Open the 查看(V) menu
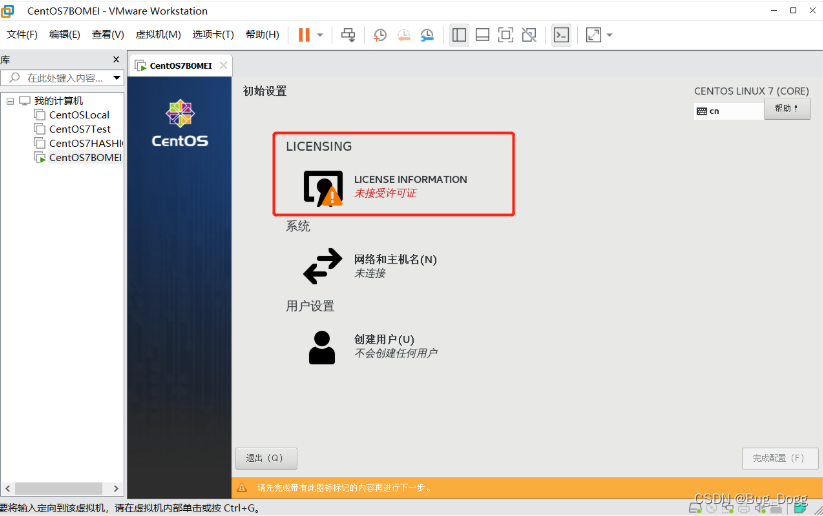 pos(108,35)
